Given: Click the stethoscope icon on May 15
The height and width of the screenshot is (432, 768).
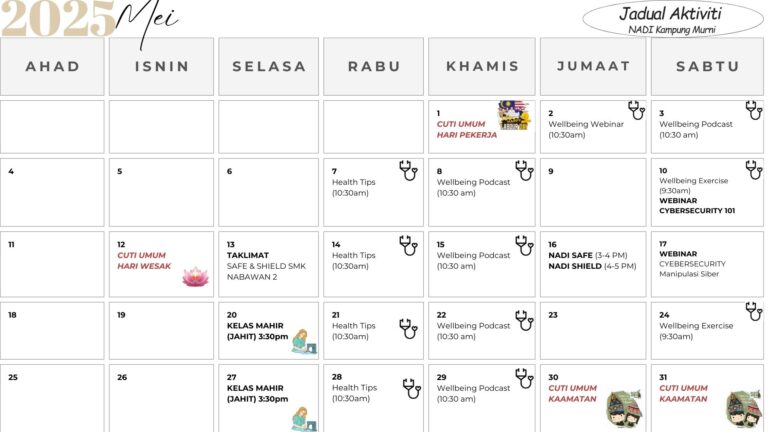Looking at the screenshot, I should point(524,246).
